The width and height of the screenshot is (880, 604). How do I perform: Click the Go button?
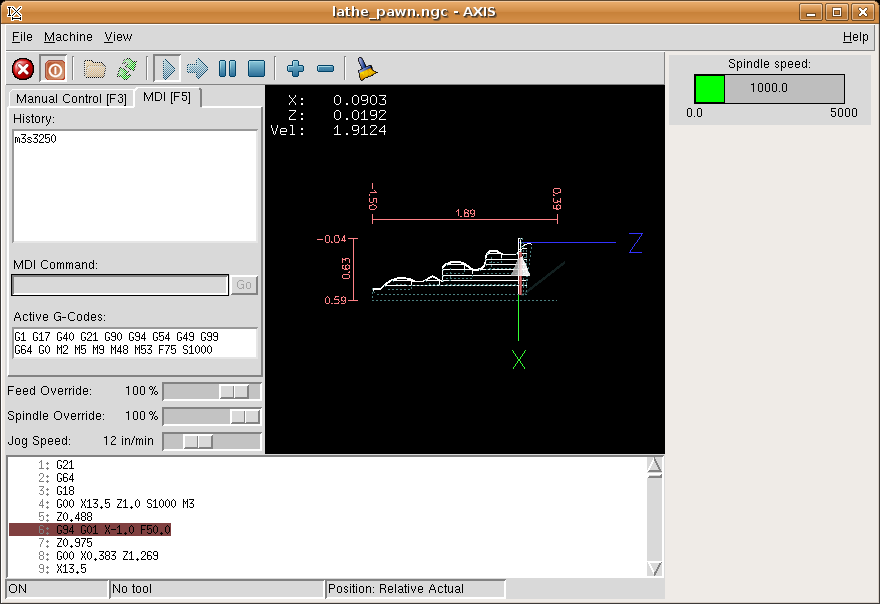point(244,285)
